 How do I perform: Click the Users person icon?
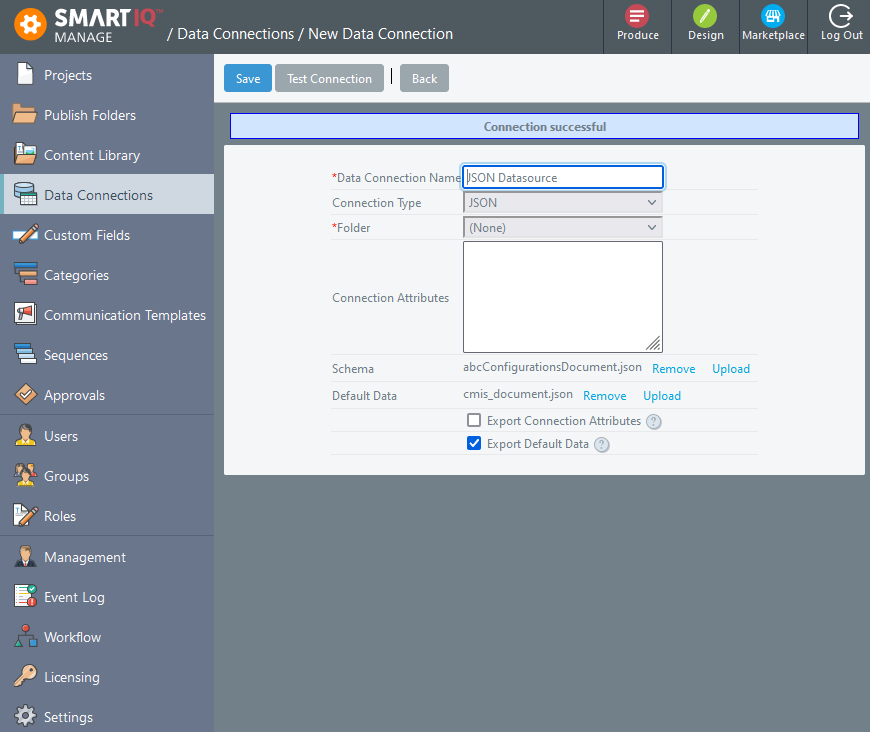coord(25,435)
